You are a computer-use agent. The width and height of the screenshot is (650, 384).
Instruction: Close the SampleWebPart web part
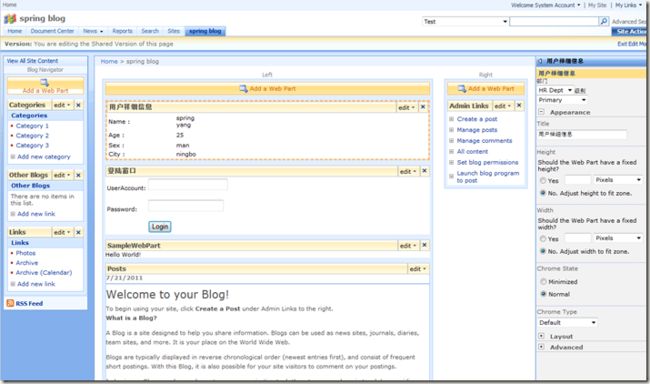point(424,245)
